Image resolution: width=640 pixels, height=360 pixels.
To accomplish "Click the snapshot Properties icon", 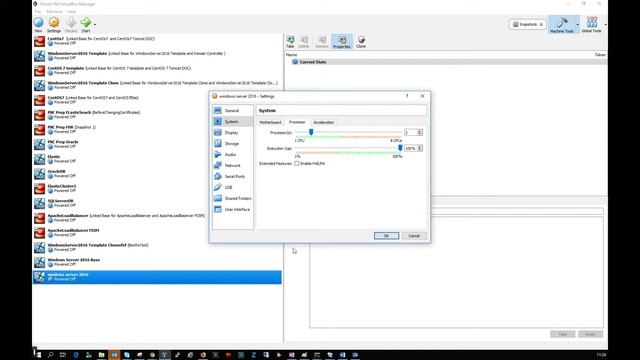I will (x=342, y=42).
